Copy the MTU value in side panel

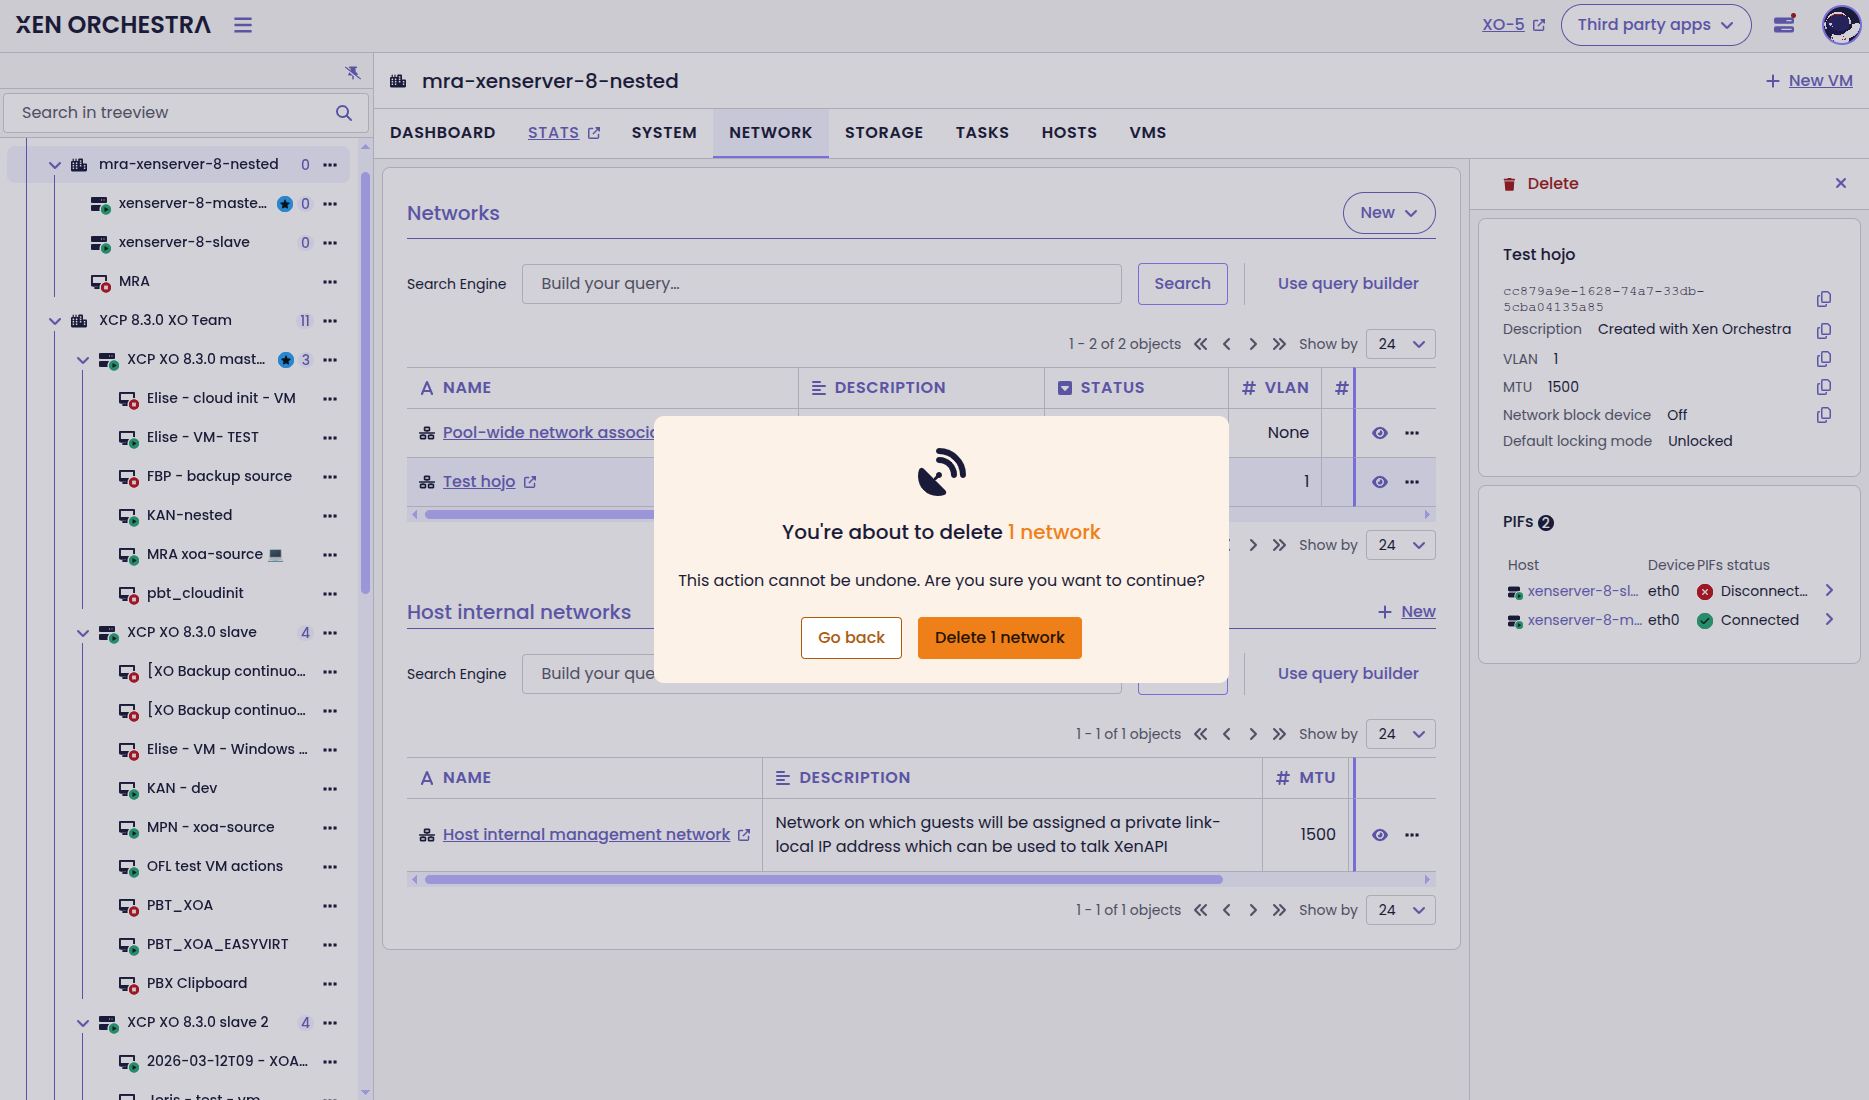(x=1824, y=387)
